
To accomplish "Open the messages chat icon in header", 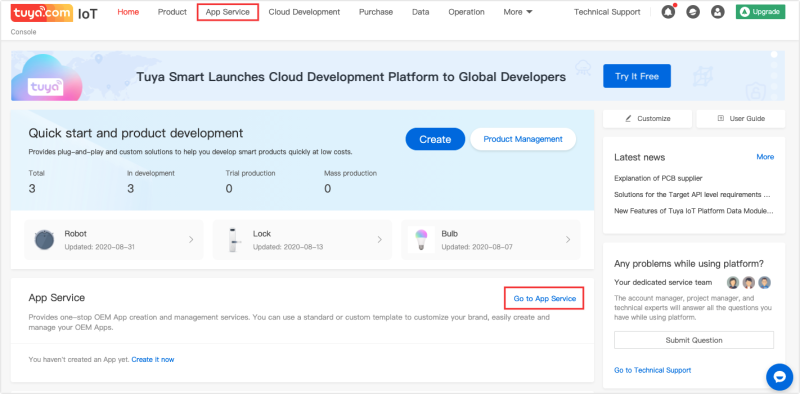I will point(693,12).
